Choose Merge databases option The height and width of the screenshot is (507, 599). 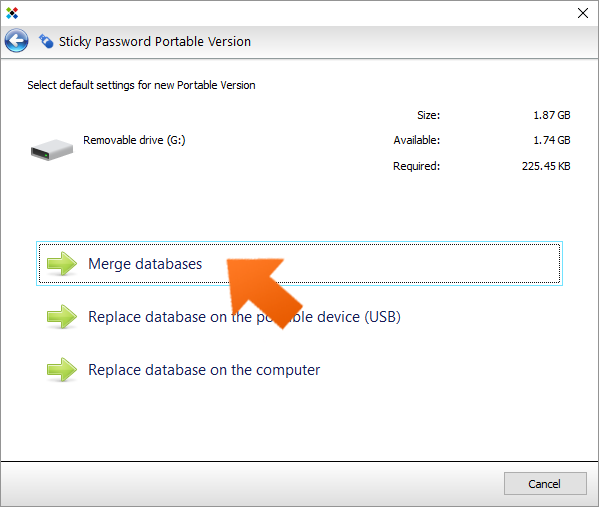(x=300, y=264)
